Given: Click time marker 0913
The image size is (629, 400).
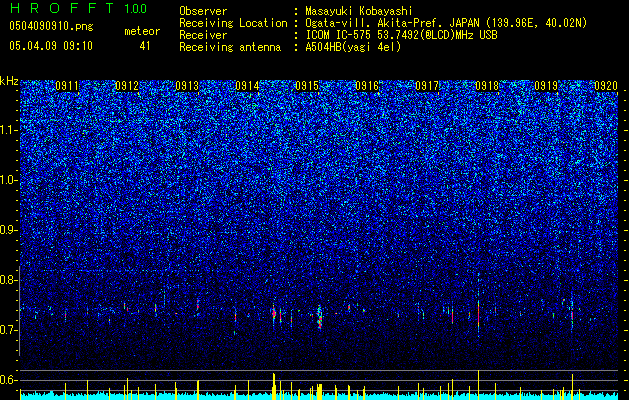Looking at the screenshot, I should tap(187, 86).
